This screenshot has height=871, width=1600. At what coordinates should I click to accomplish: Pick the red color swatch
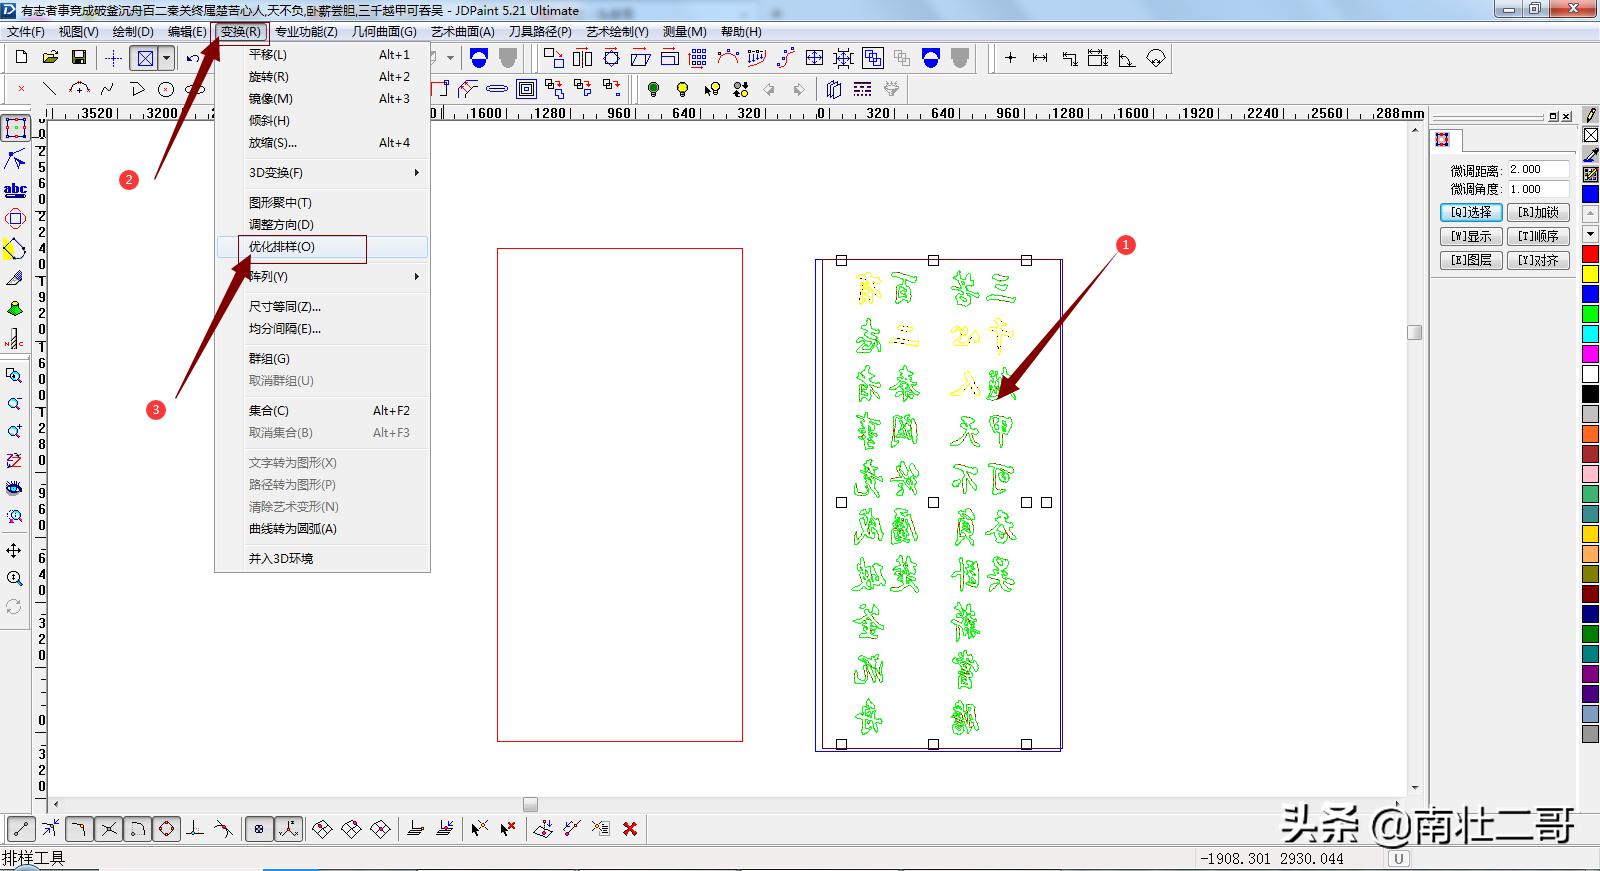tap(1590, 254)
